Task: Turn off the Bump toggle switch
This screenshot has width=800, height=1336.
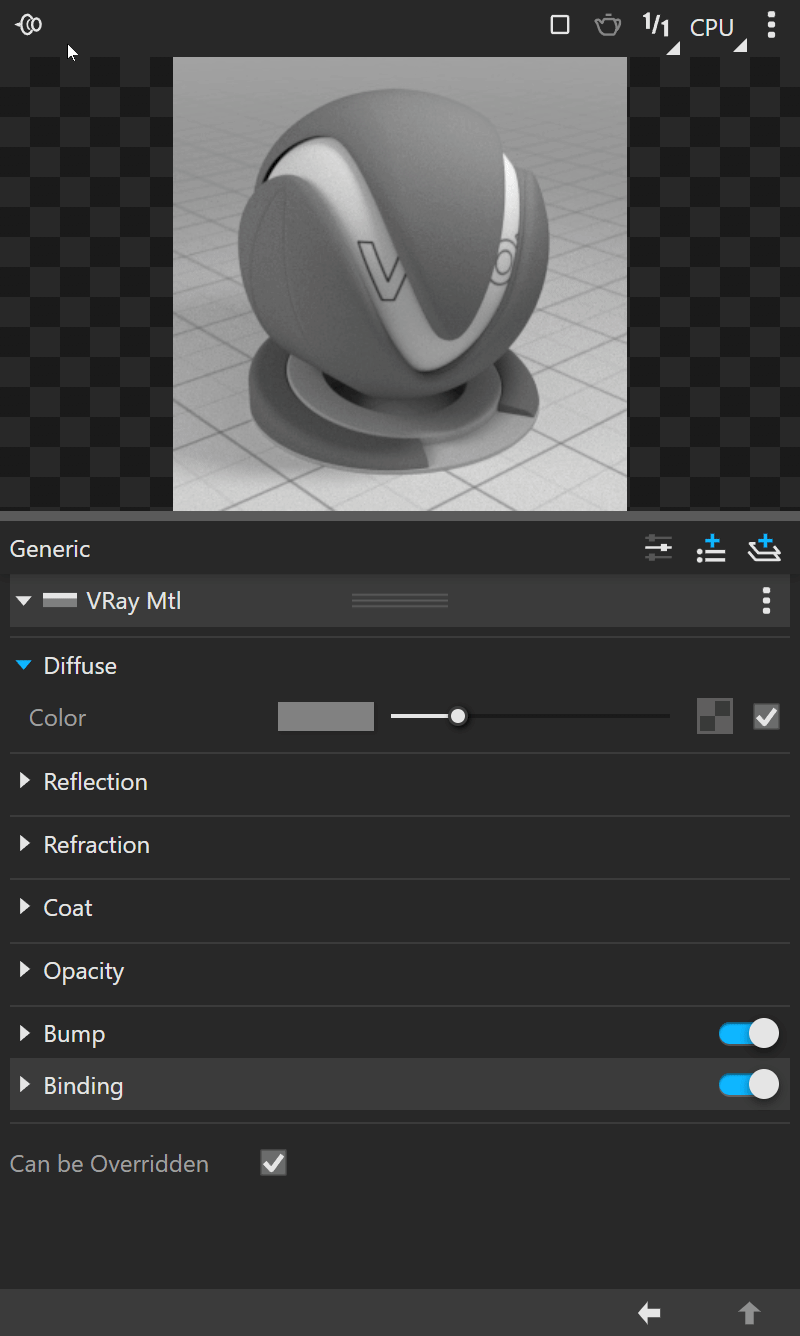Action: pyautogui.click(x=749, y=1034)
